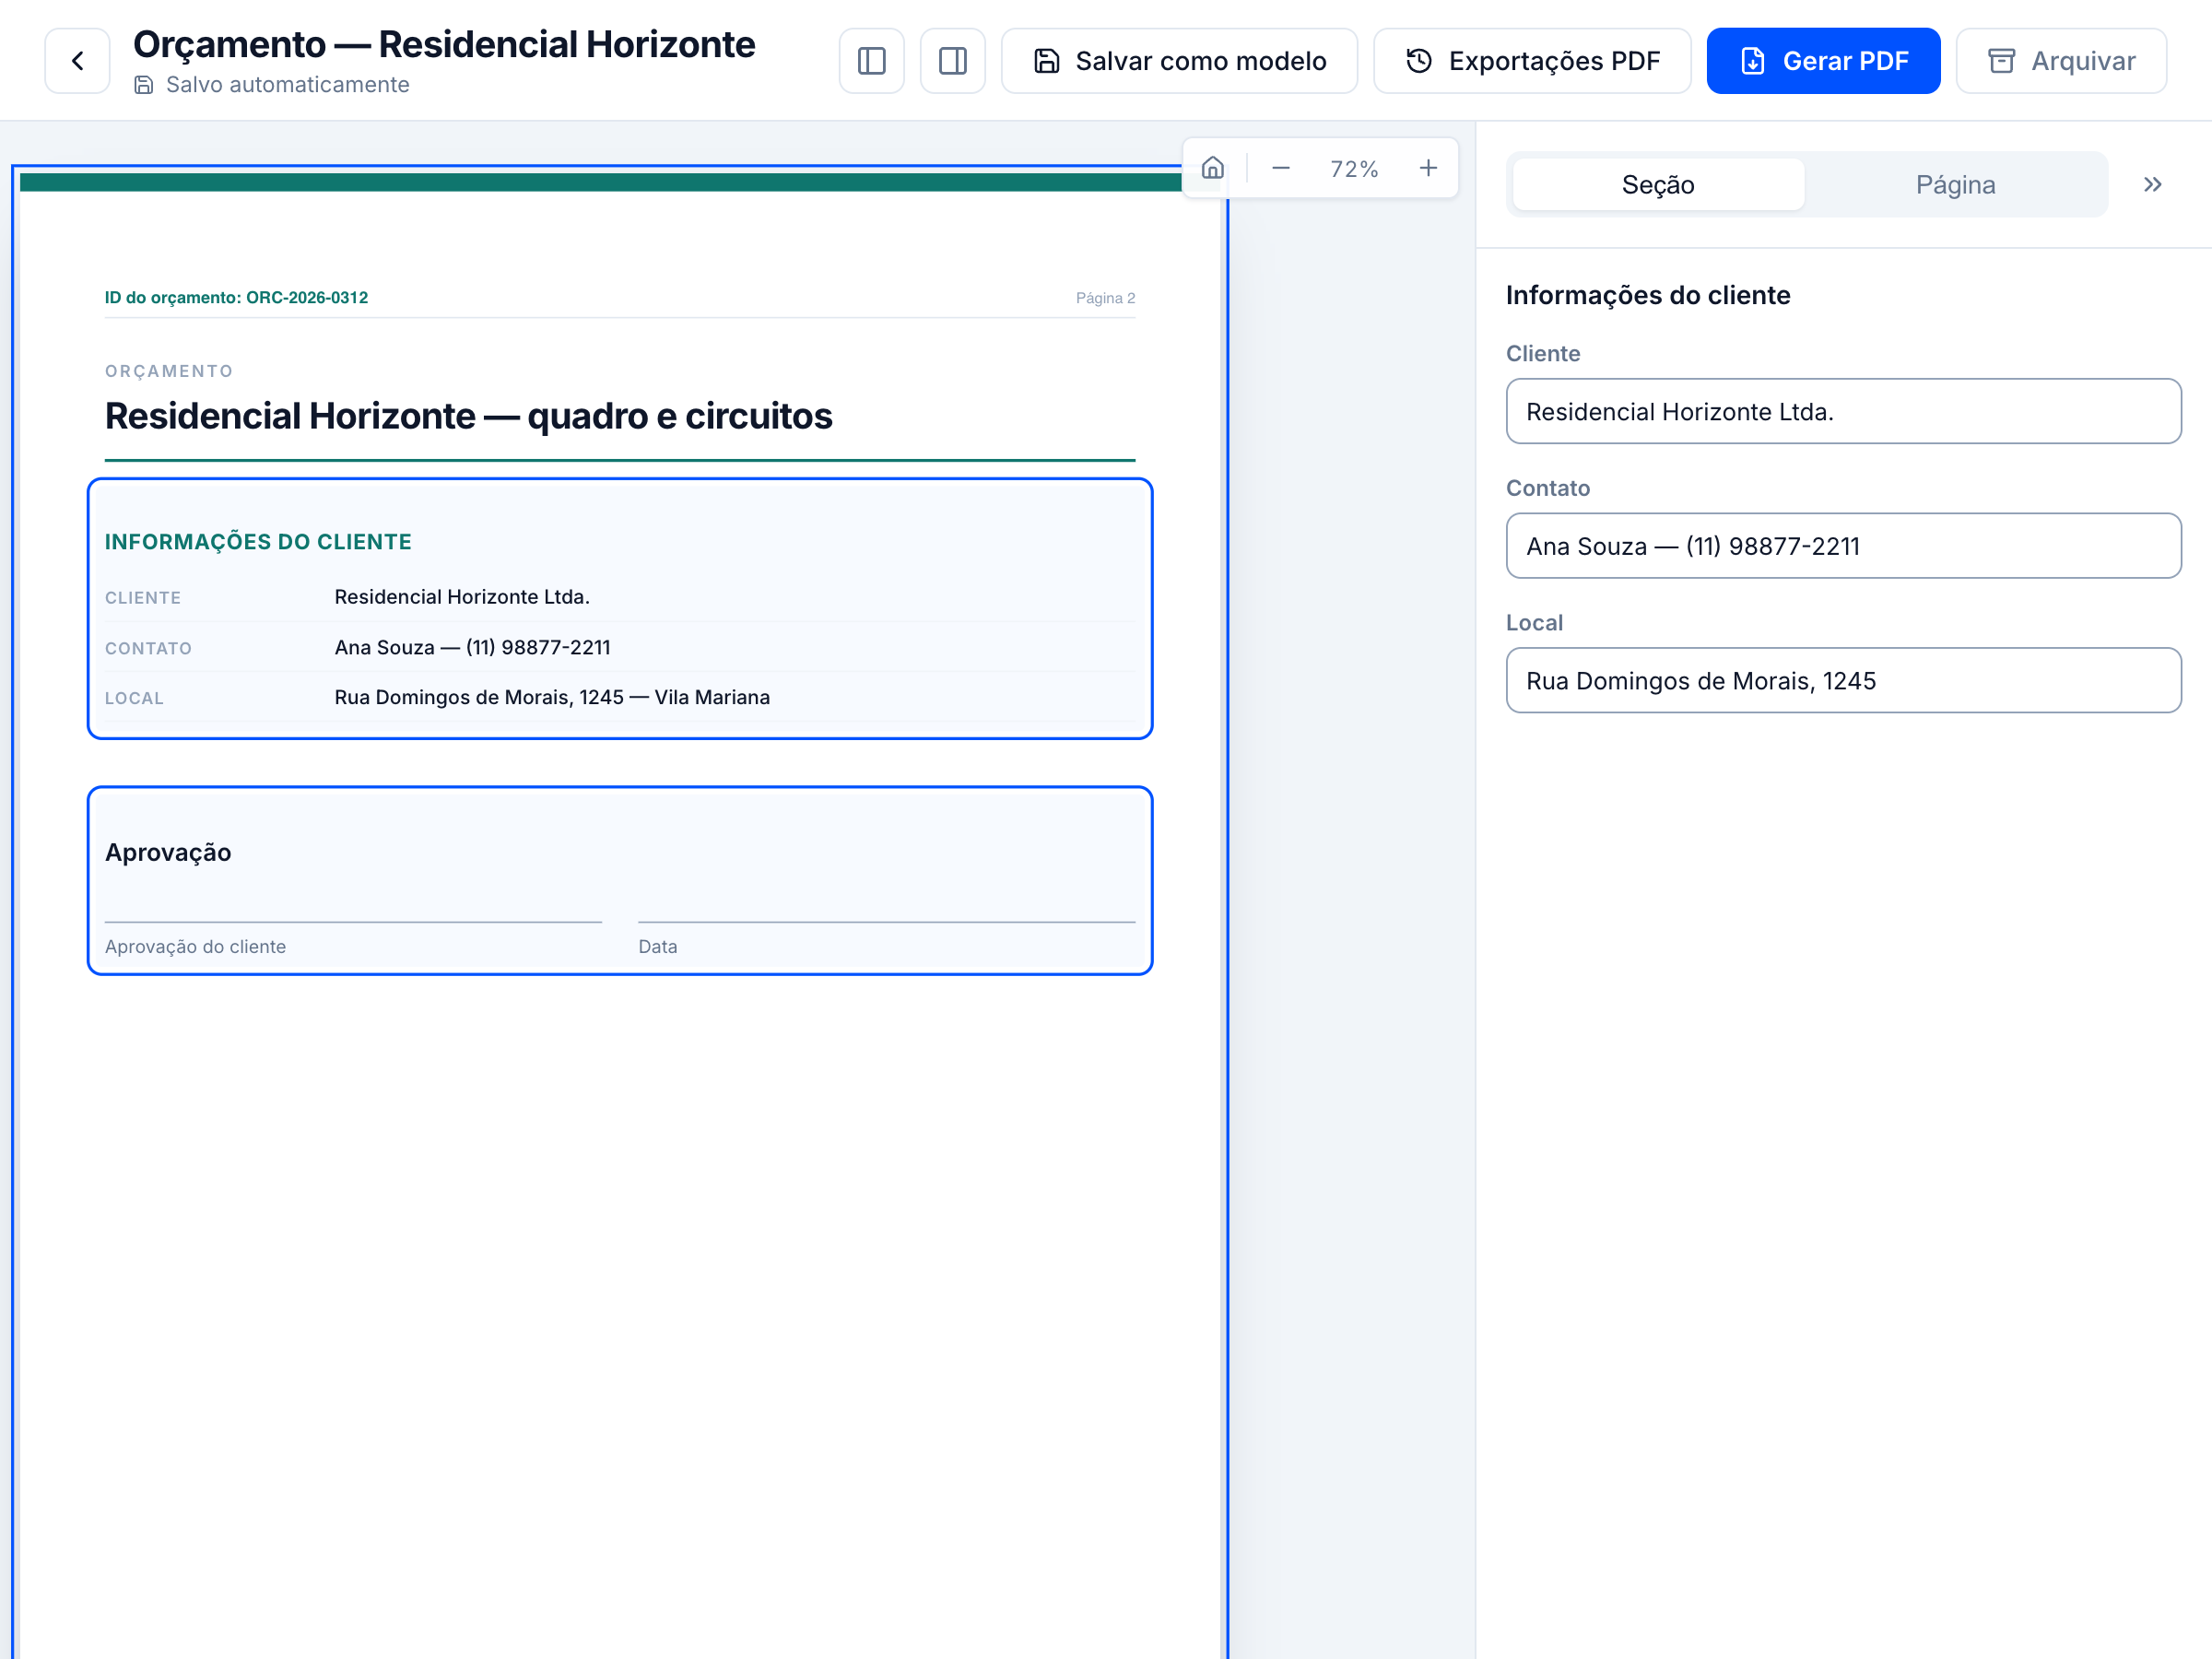Click the Data signature line label
Viewport: 2212px width, 1659px height.
(658, 947)
